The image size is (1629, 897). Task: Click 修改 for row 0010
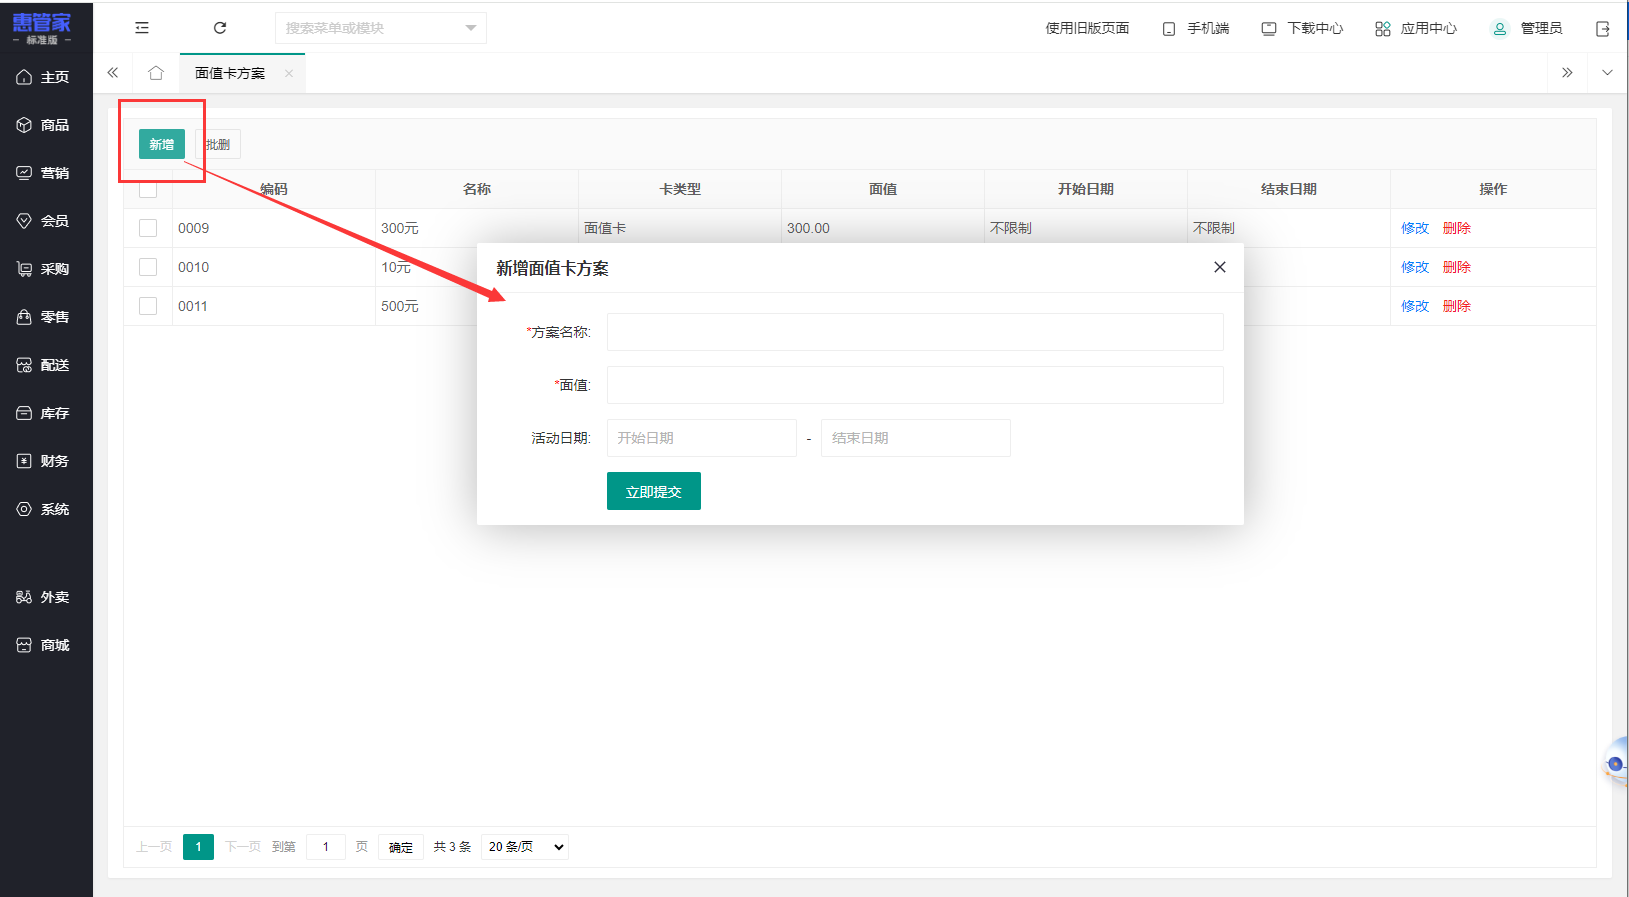coord(1415,267)
